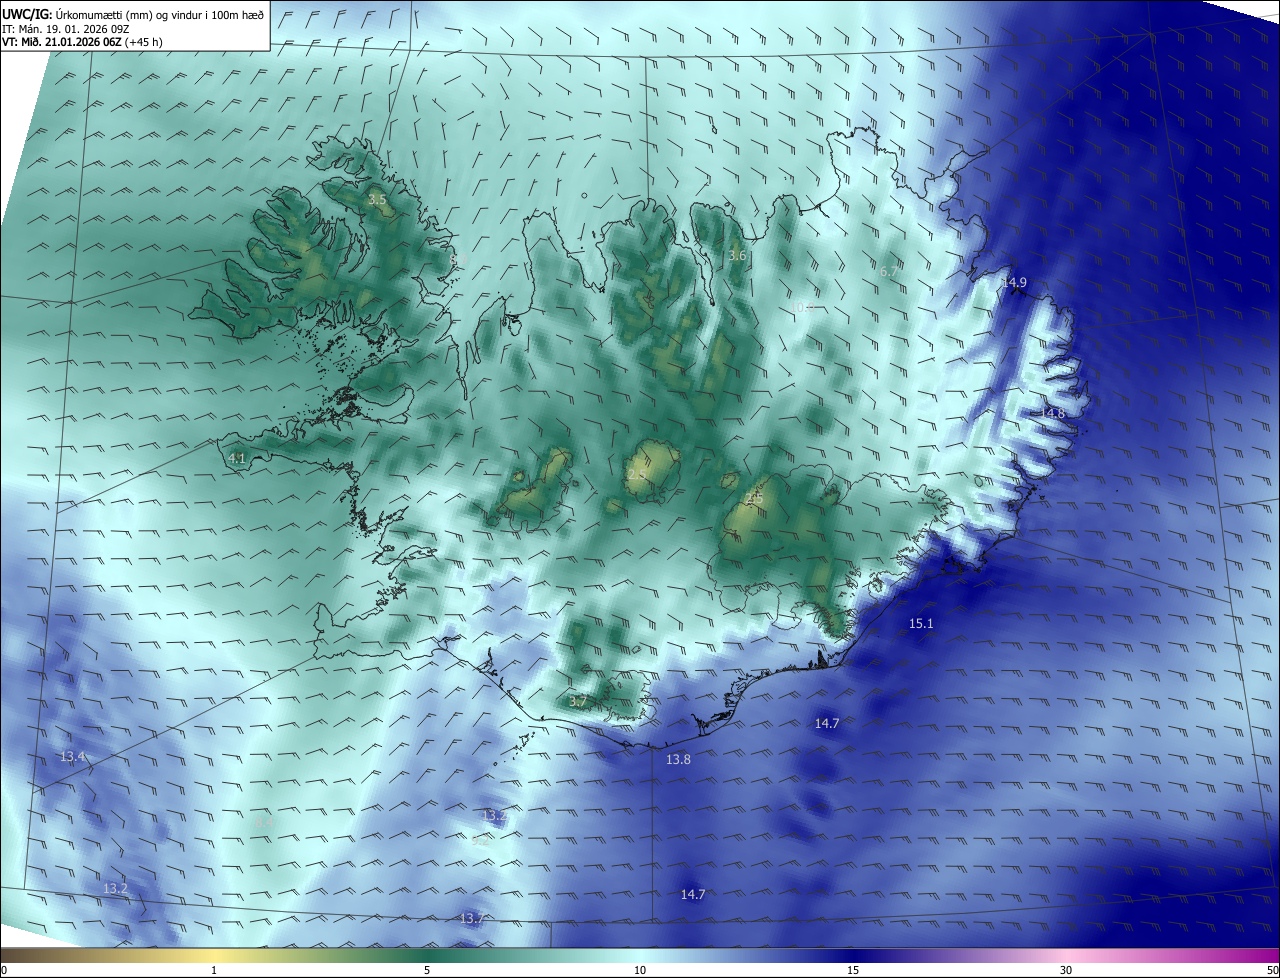Click the 14.8 value label near the east fjords
The width and height of the screenshot is (1280, 978).
[x=1052, y=413]
